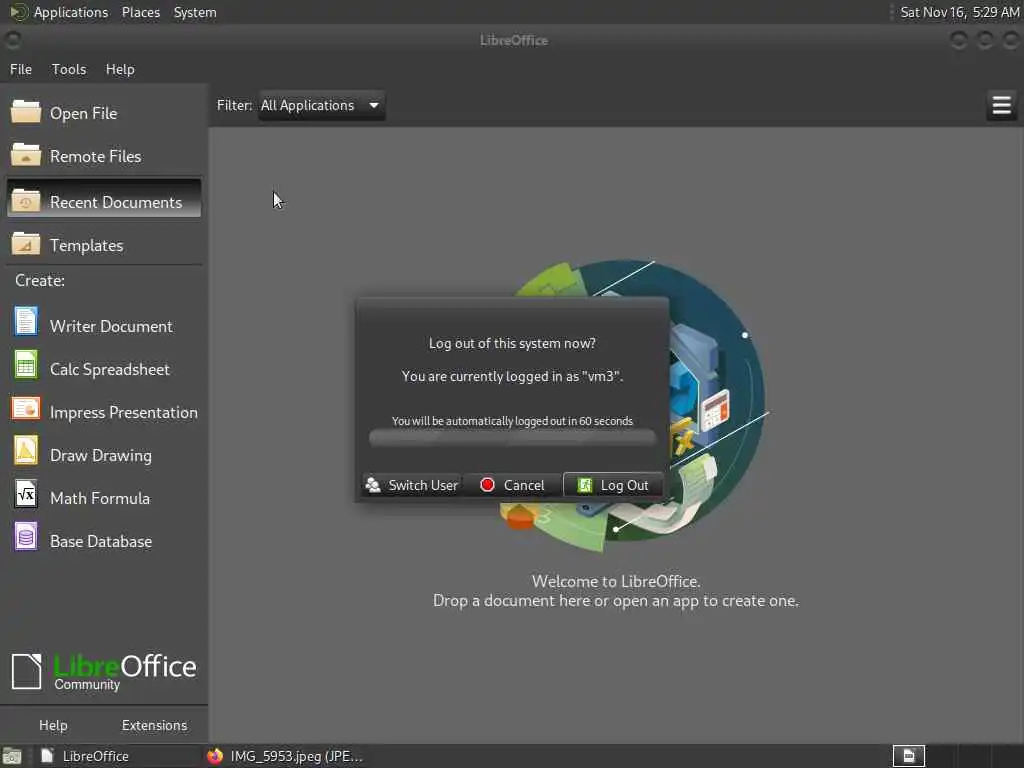Click the Open File label
Viewport: 1024px width, 768px height.
tap(84, 113)
